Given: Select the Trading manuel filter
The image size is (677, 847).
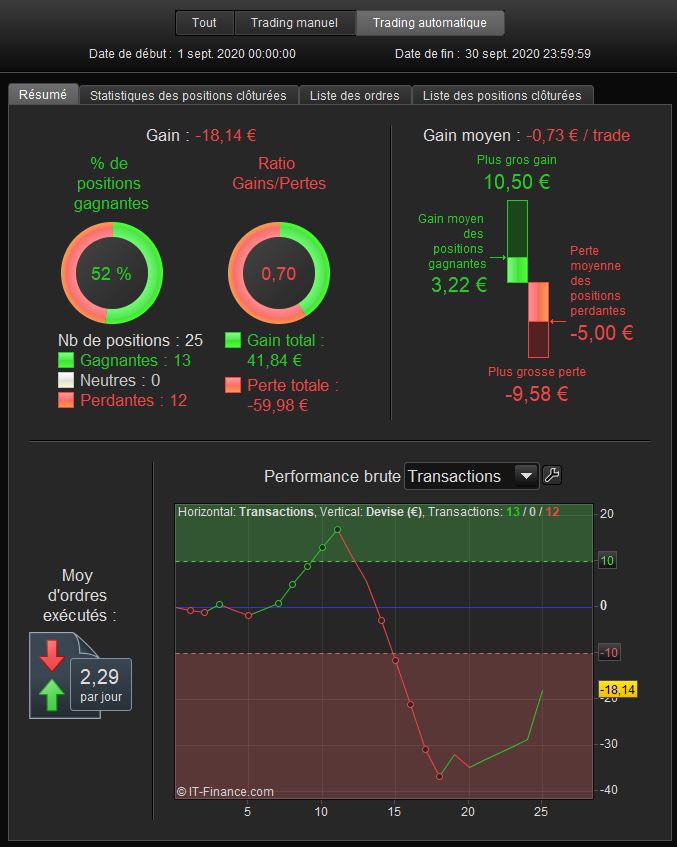Looking at the screenshot, I should 294,23.
